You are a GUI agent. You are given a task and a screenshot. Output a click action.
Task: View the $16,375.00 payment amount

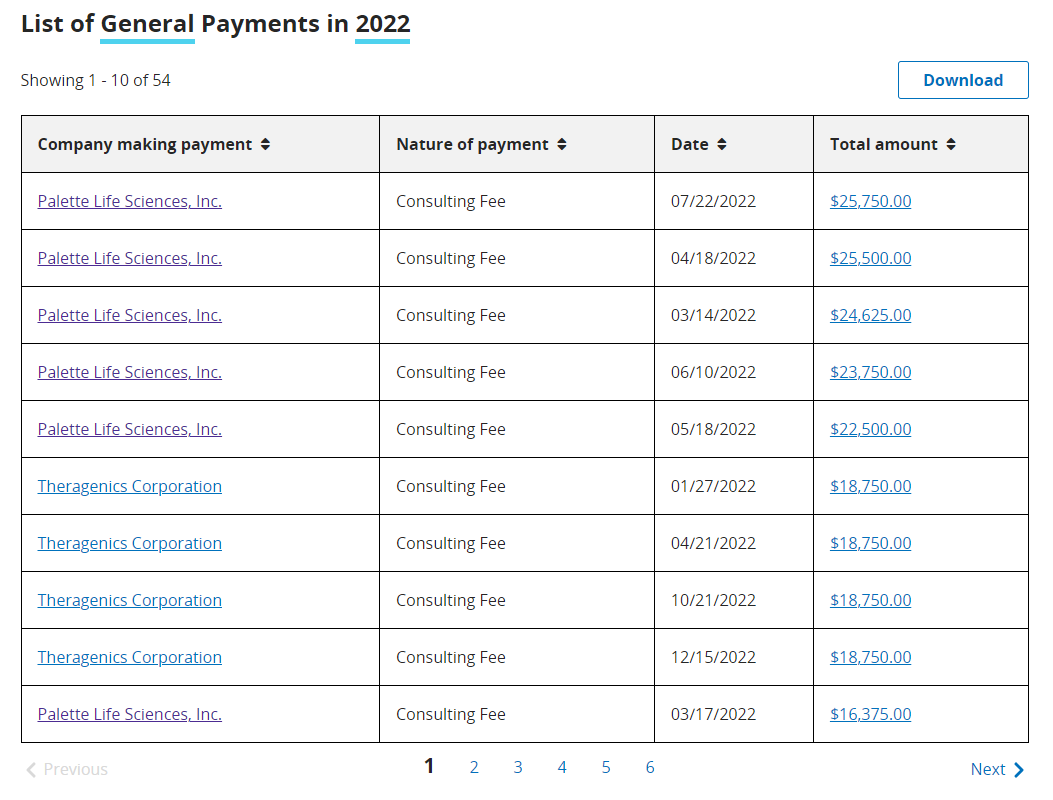(x=870, y=714)
